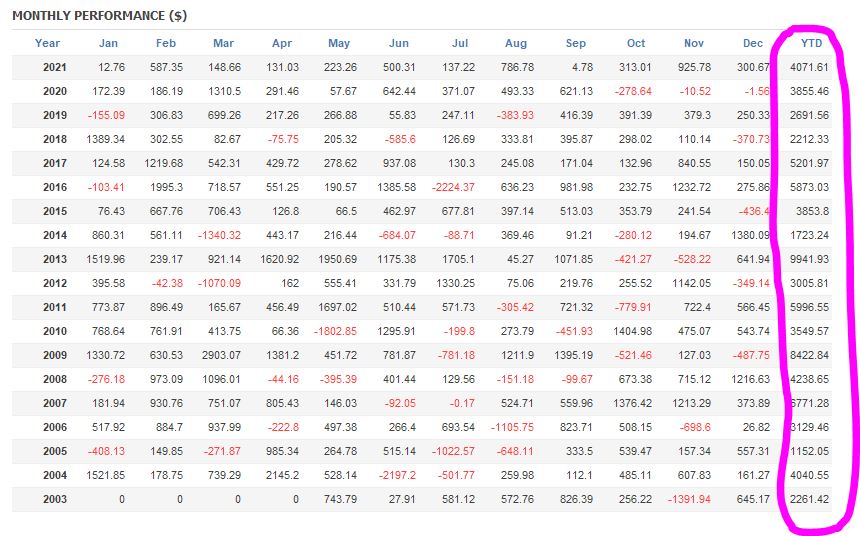Viewport: 860px width, 536px height.
Task: Click the 2009 YTD value 8422.84
Action: coord(808,355)
